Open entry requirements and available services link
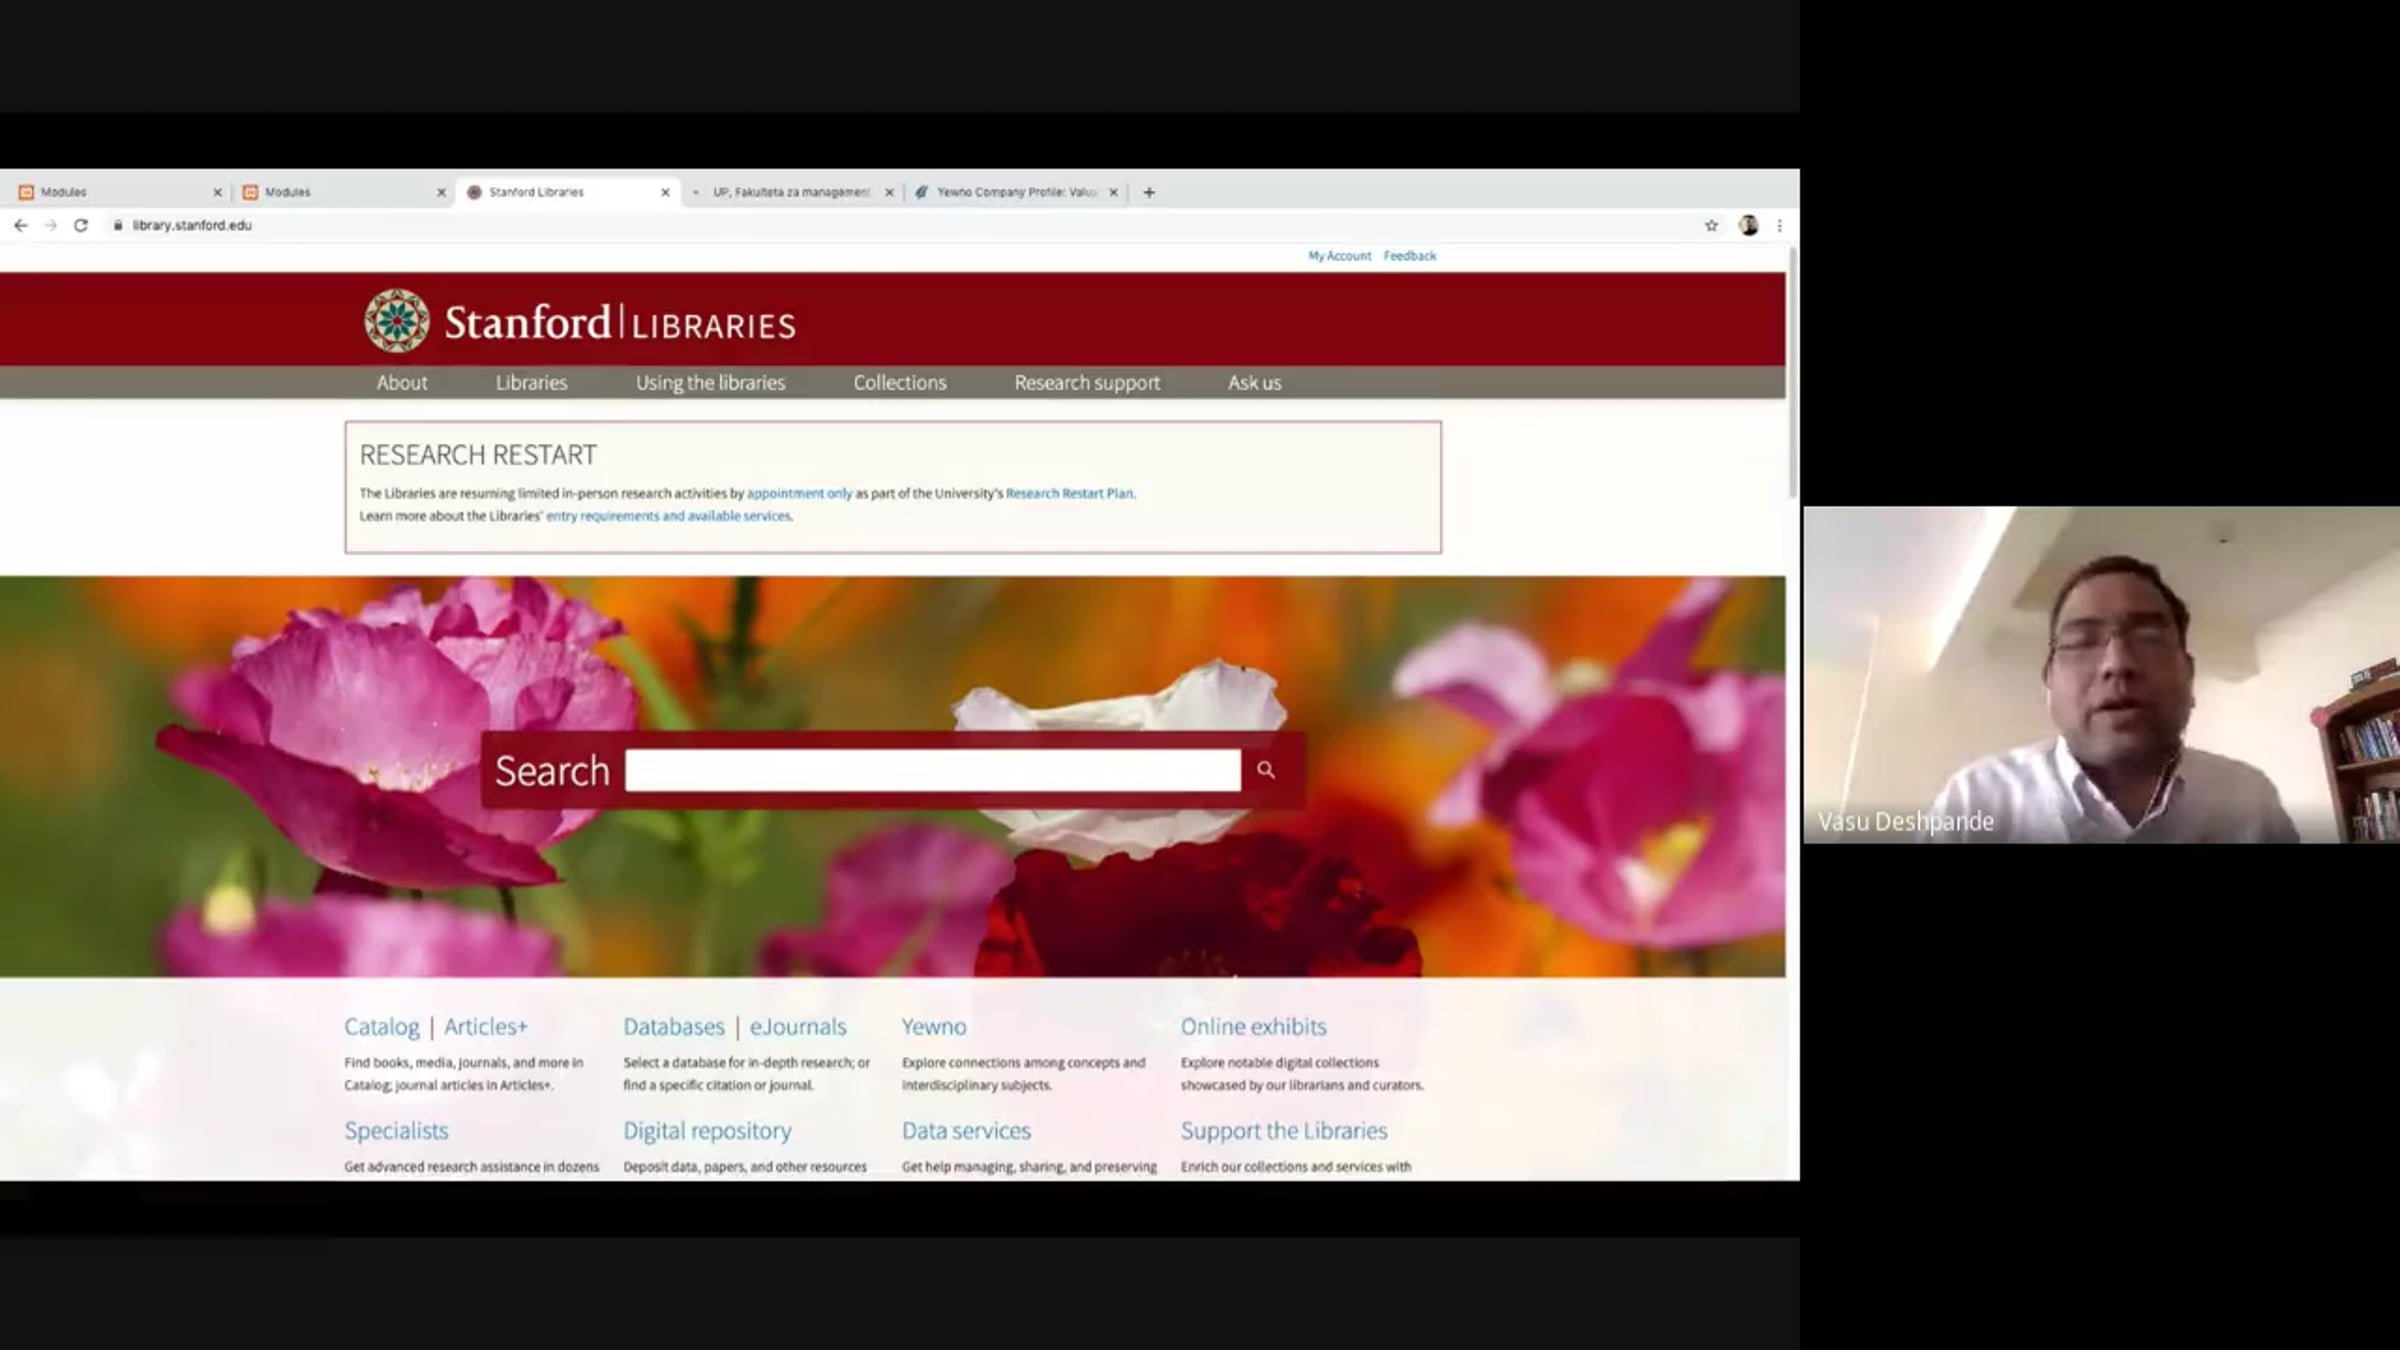 pyautogui.click(x=668, y=516)
